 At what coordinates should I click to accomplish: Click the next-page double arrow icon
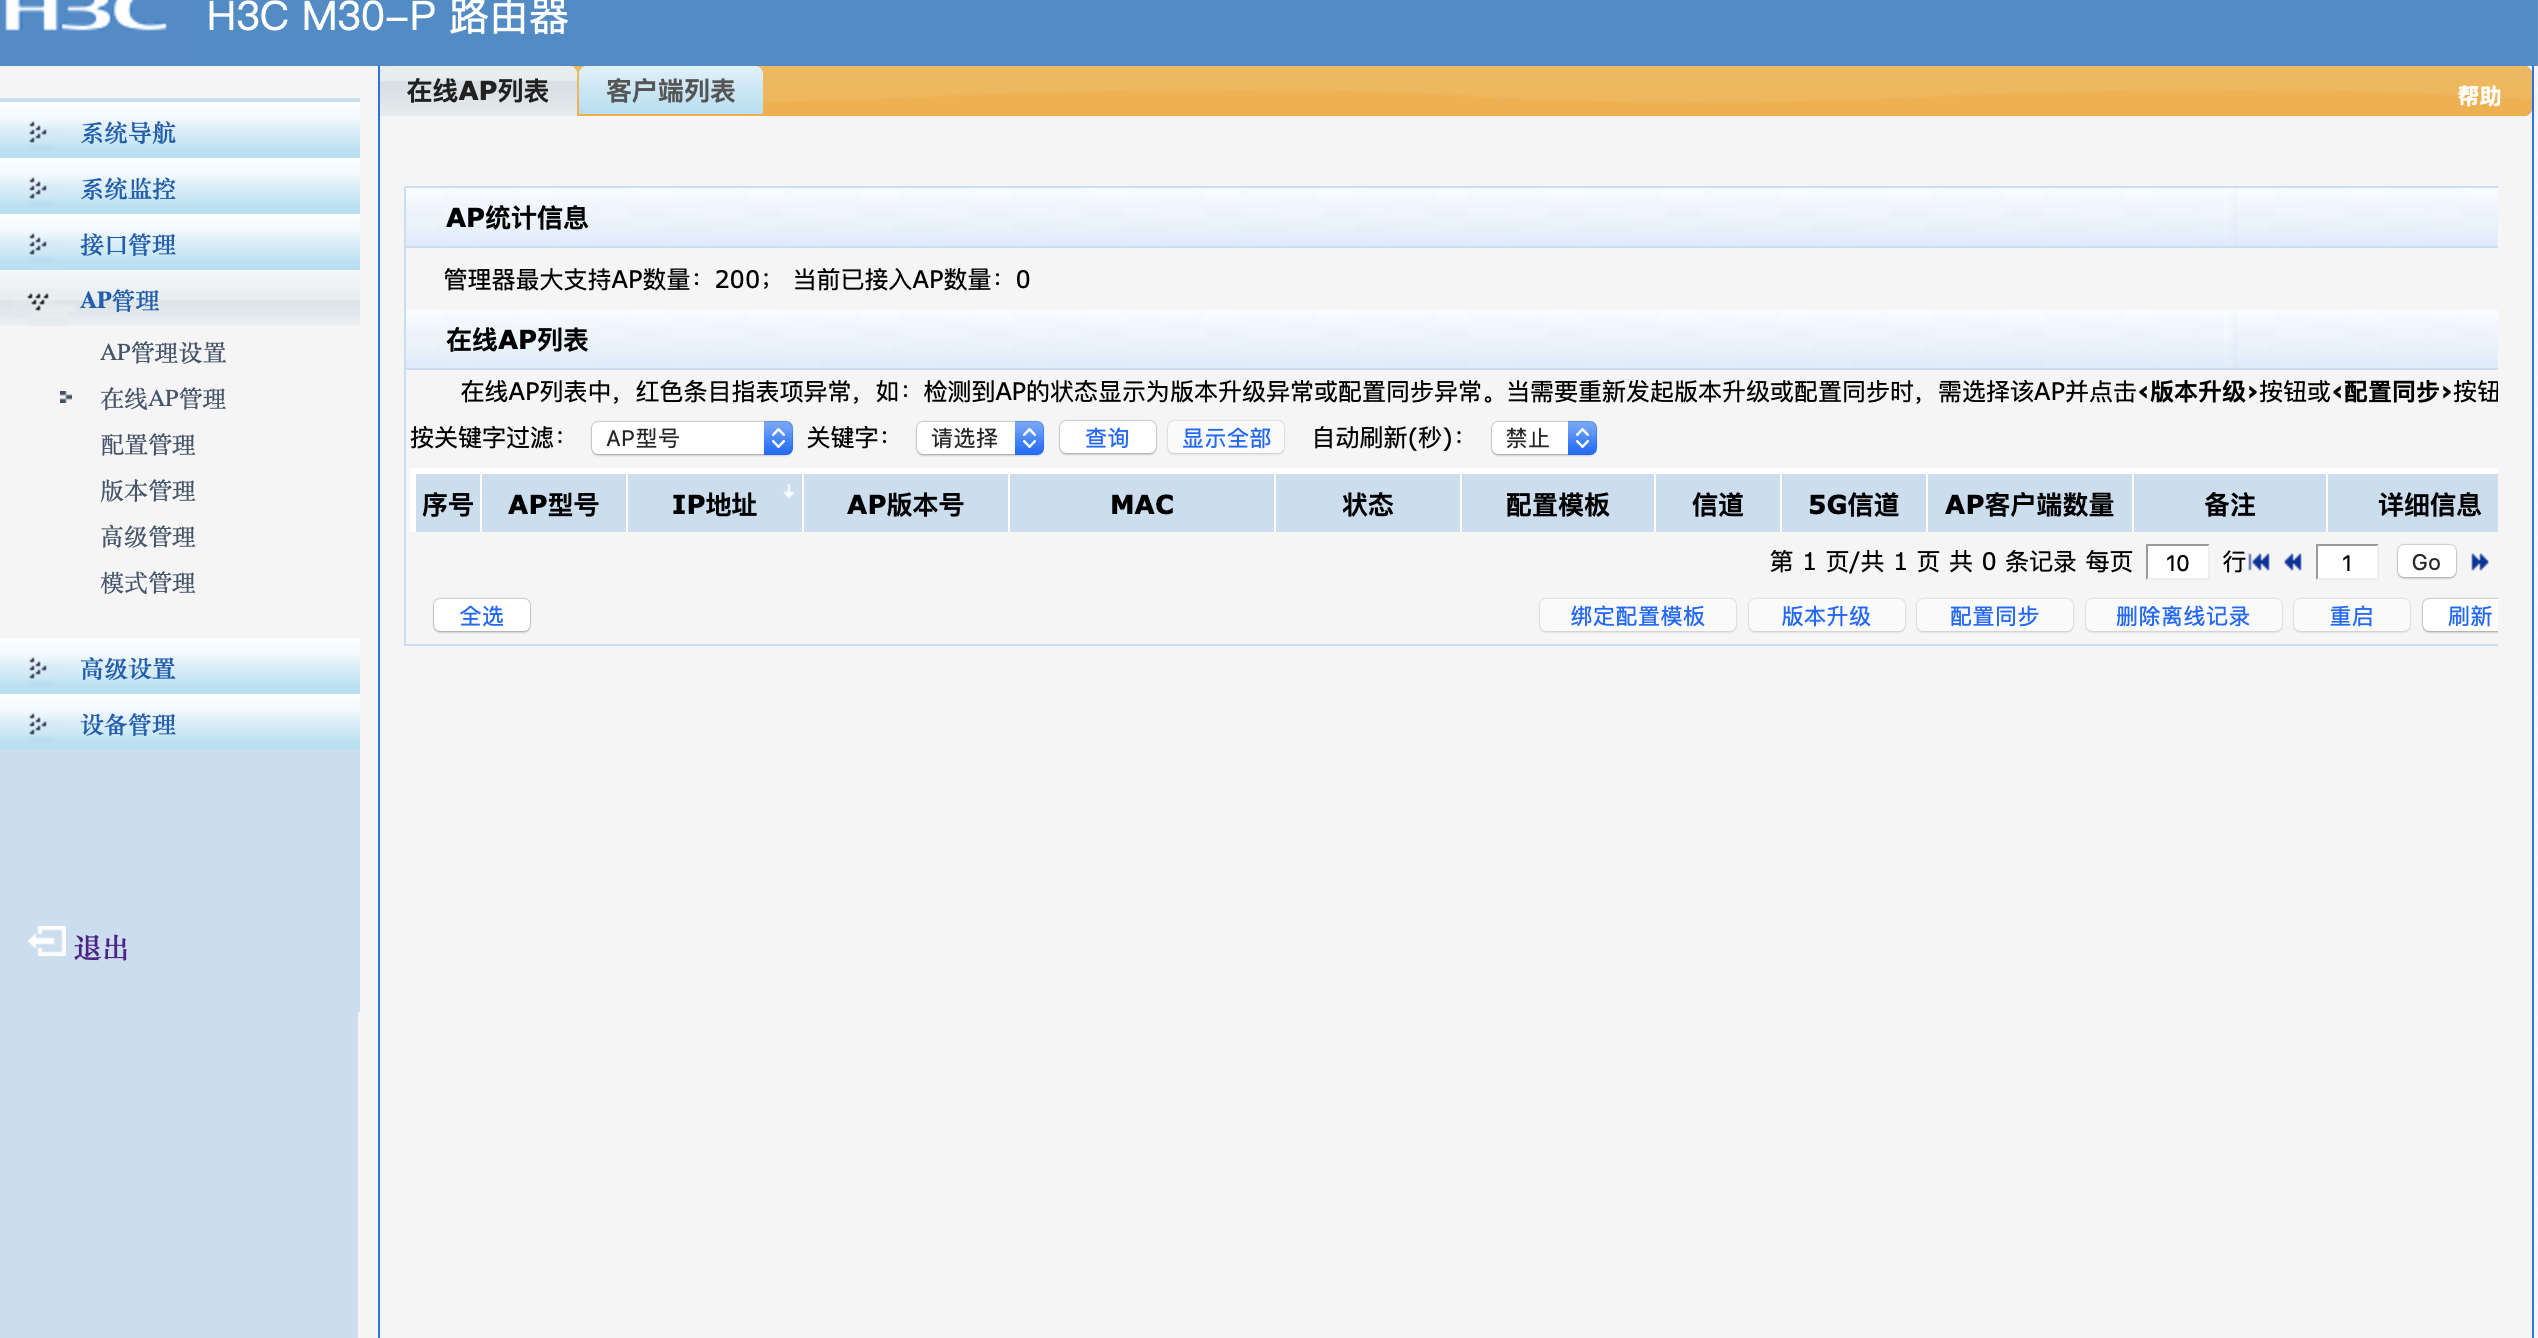(2480, 562)
